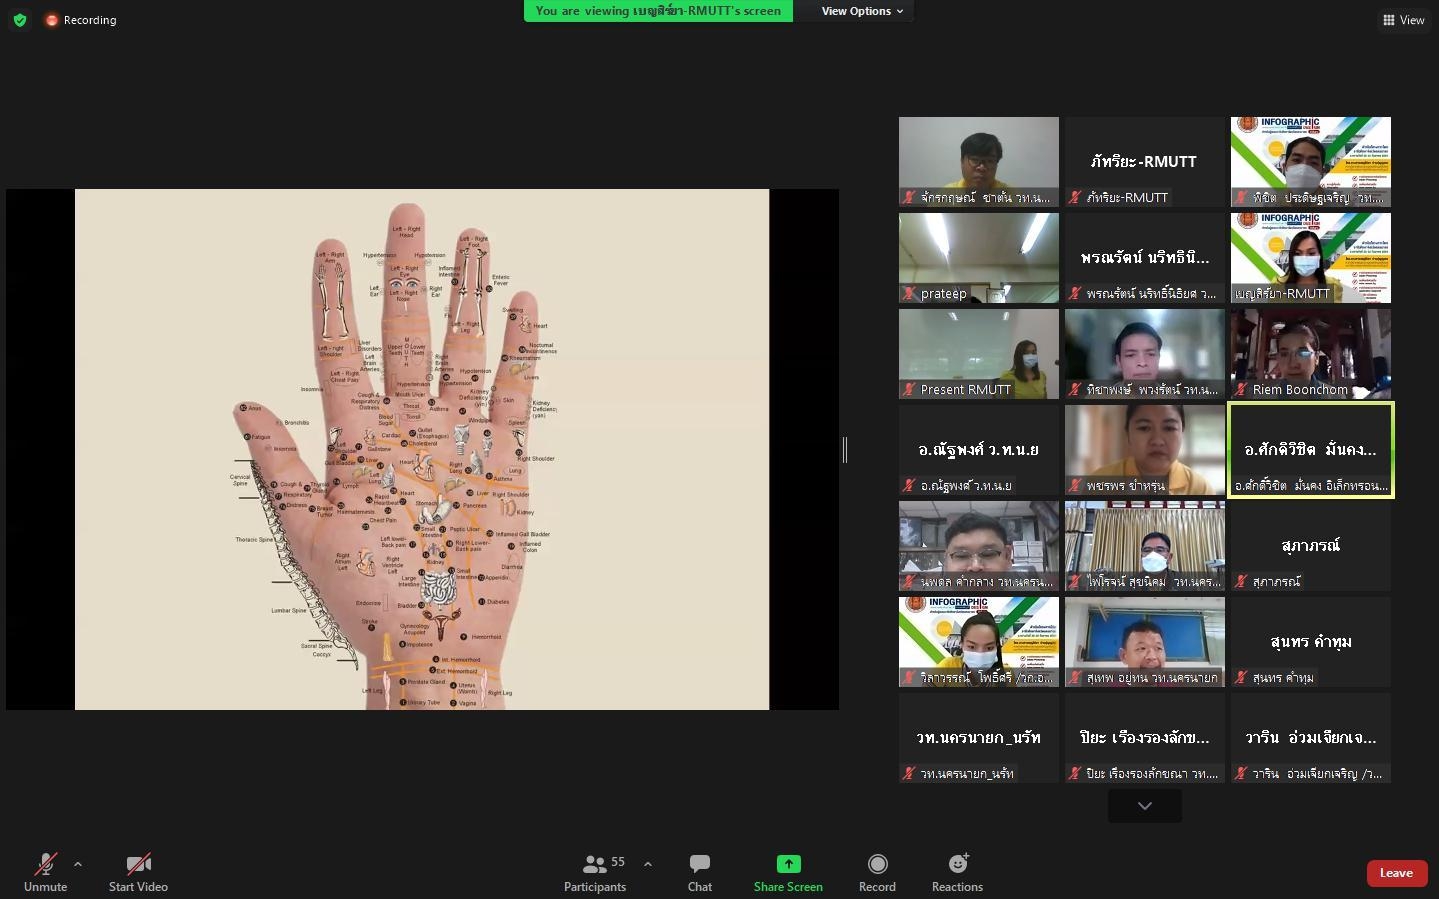
Task: Leave the meeting
Action: 1396,873
